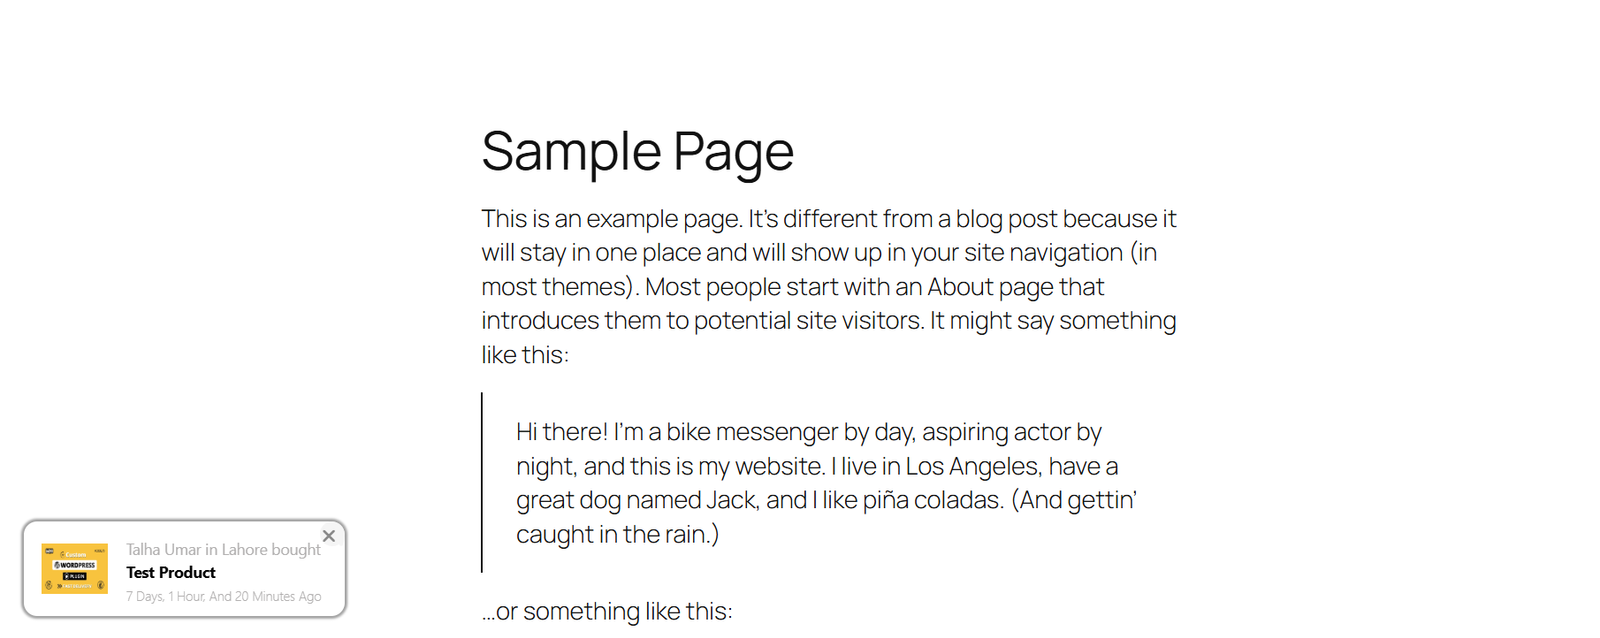Screen dimensions: 1600x638
Task: Click the words 'aspiring actor' in the quote
Action: coord(996,432)
